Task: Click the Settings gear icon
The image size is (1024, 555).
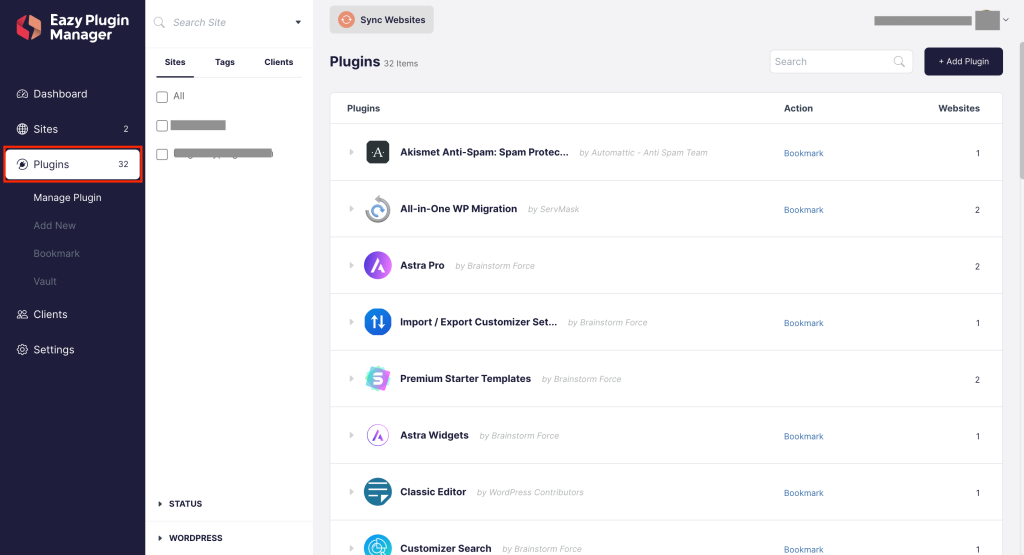Action: (x=22, y=350)
